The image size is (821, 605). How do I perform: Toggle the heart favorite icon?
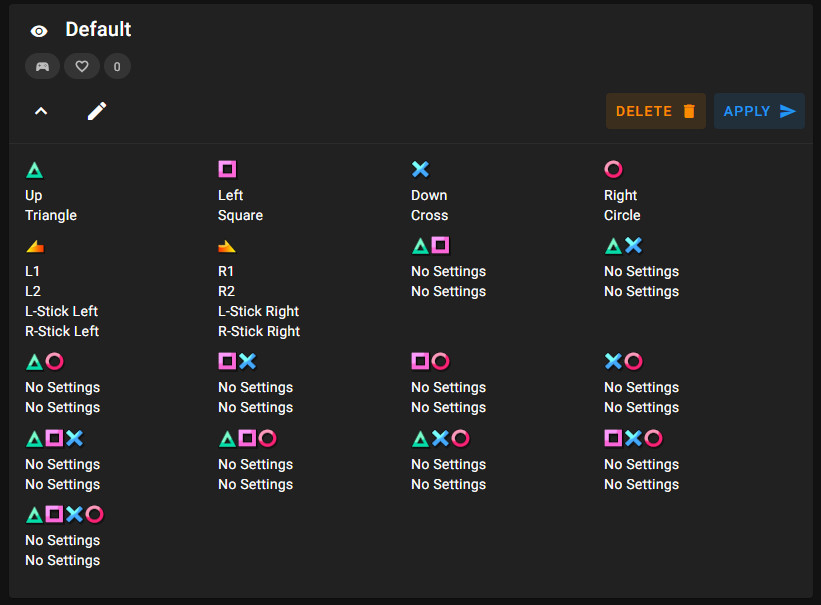(81, 66)
